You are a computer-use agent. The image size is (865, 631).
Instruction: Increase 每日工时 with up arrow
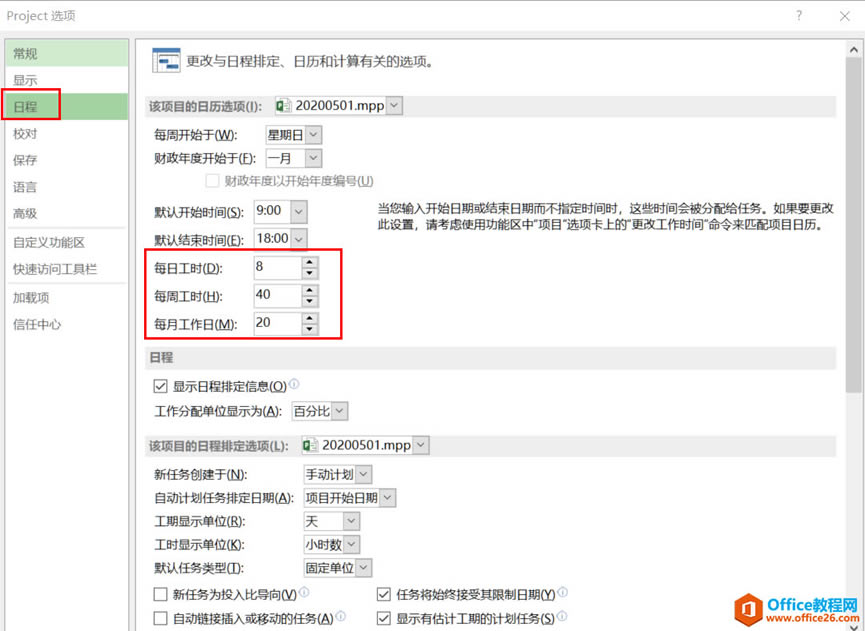click(310, 263)
